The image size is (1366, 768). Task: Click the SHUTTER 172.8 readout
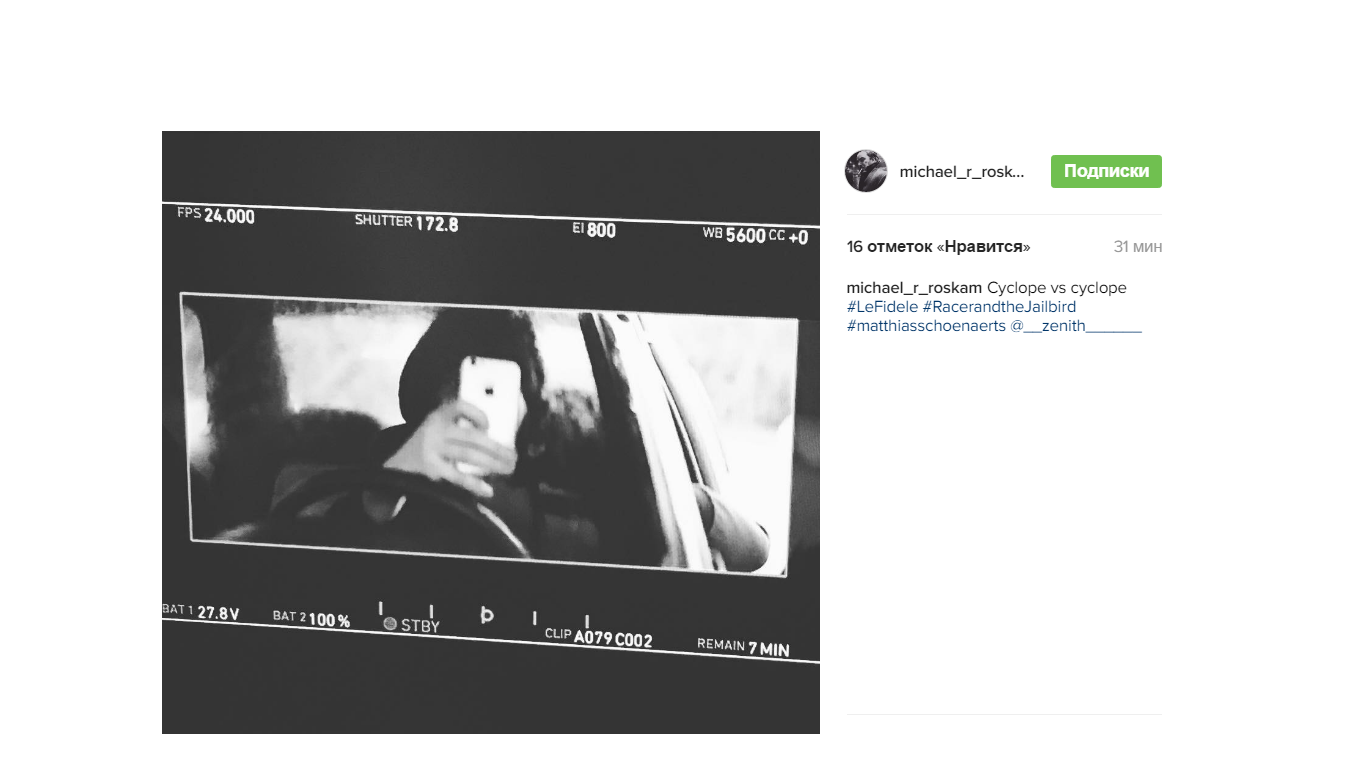click(406, 222)
